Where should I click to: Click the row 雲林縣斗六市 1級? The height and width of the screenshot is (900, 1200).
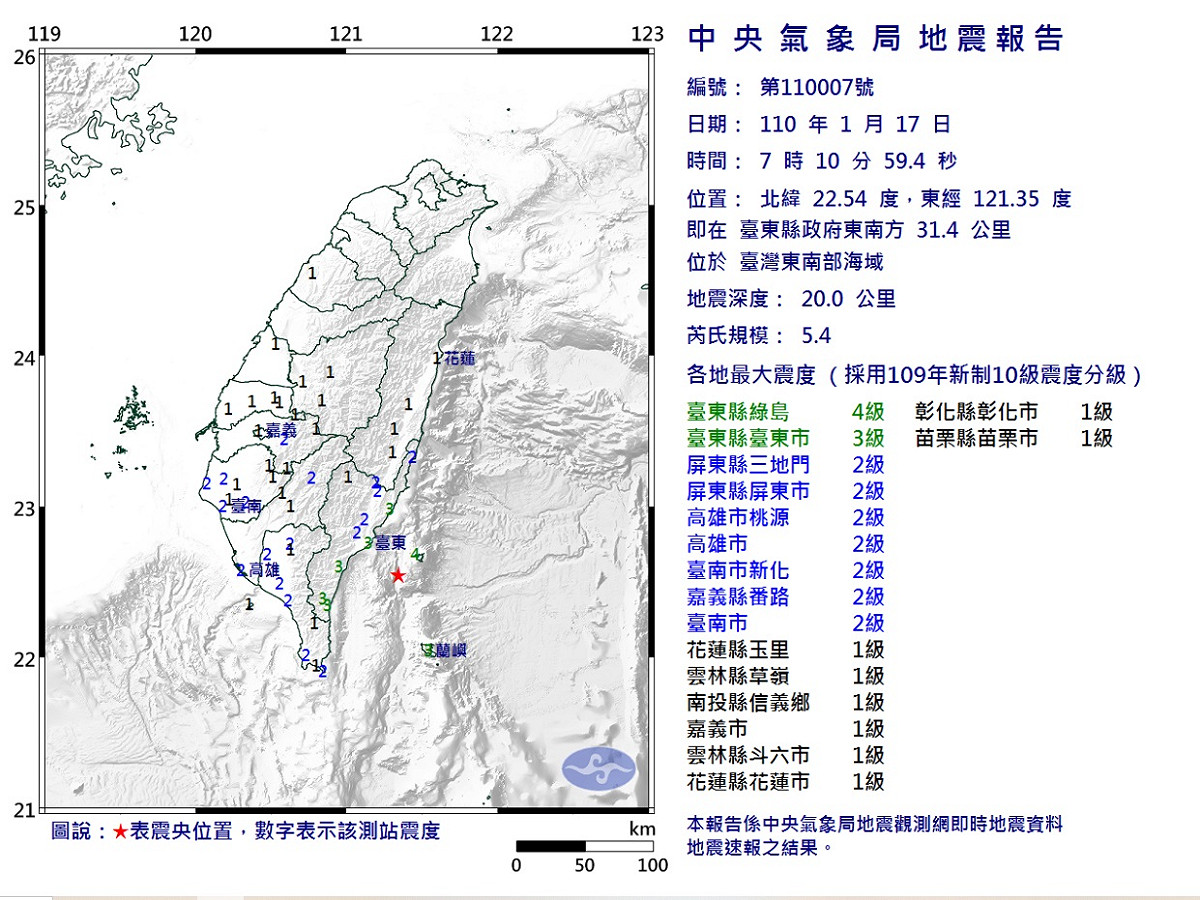tap(786, 756)
